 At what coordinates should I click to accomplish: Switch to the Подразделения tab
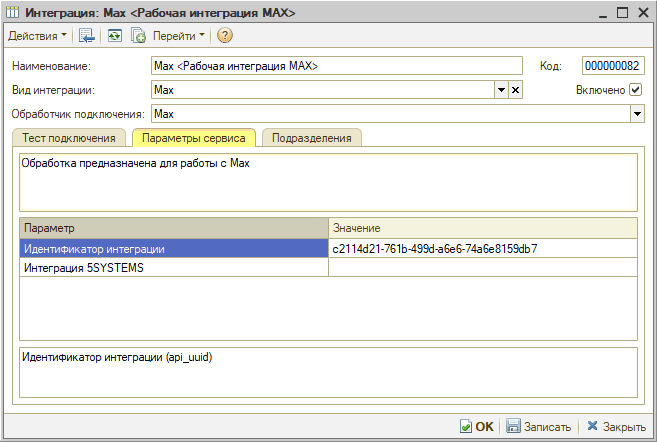point(311,138)
